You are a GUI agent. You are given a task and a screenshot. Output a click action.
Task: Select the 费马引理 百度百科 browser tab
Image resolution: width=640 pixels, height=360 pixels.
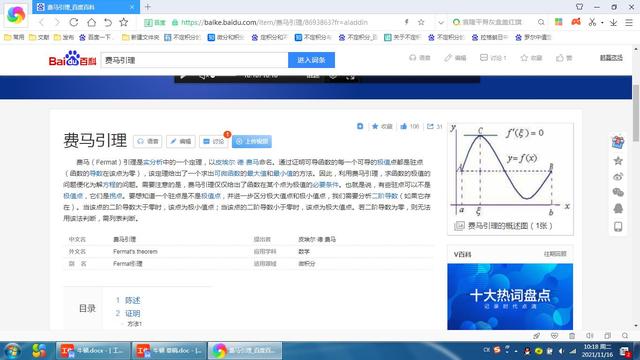86,7
